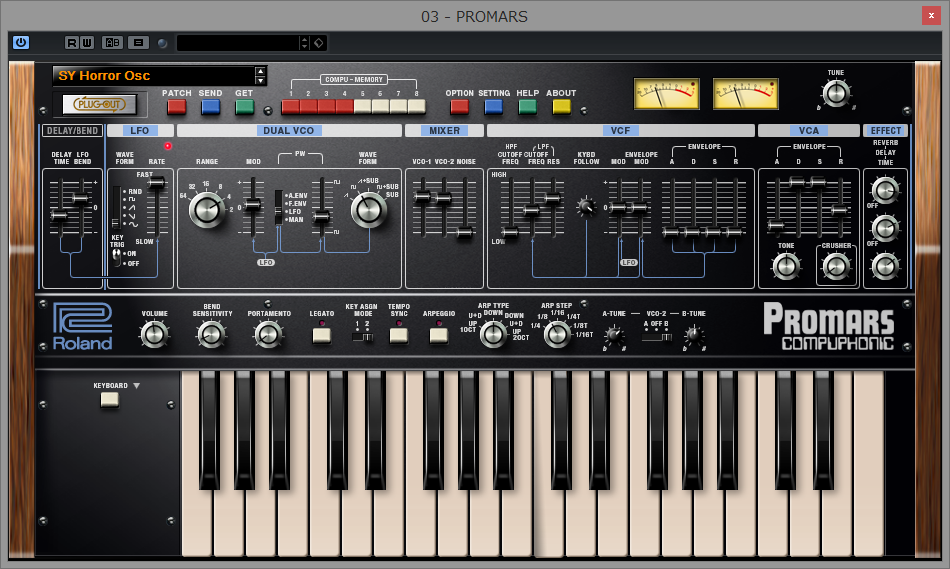Screen dimensions: 950x569
Task: Toggle the A/B compare icon
Action: [113, 42]
